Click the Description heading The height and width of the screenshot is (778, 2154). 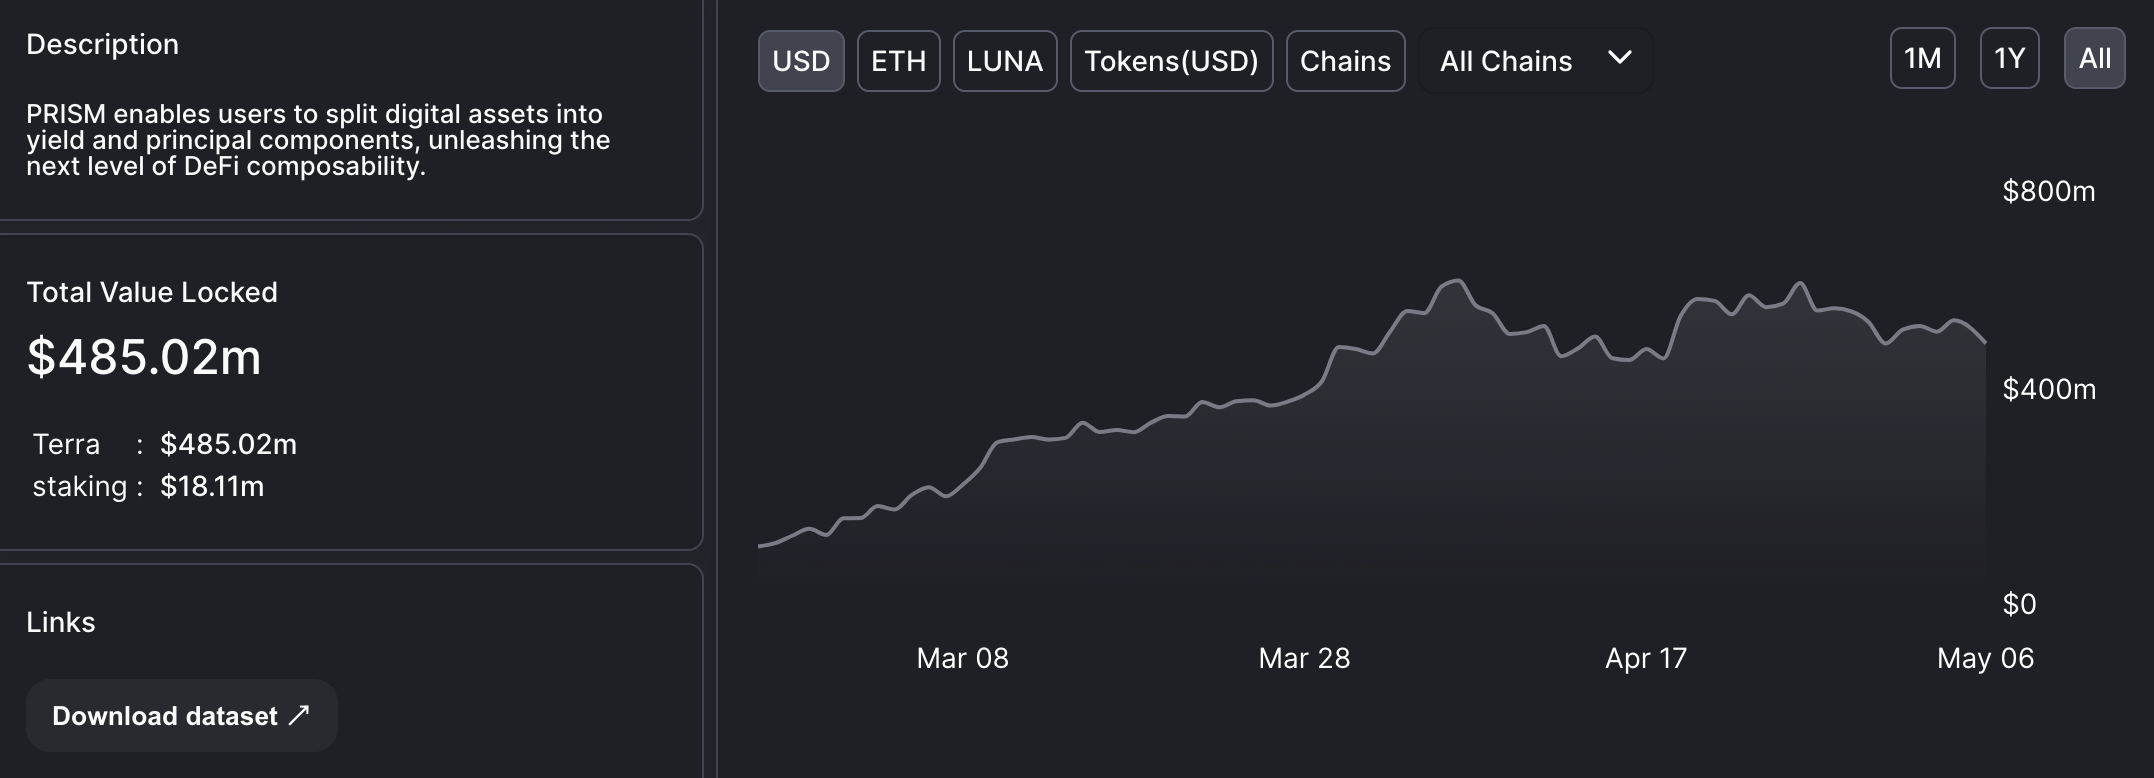[102, 44]
